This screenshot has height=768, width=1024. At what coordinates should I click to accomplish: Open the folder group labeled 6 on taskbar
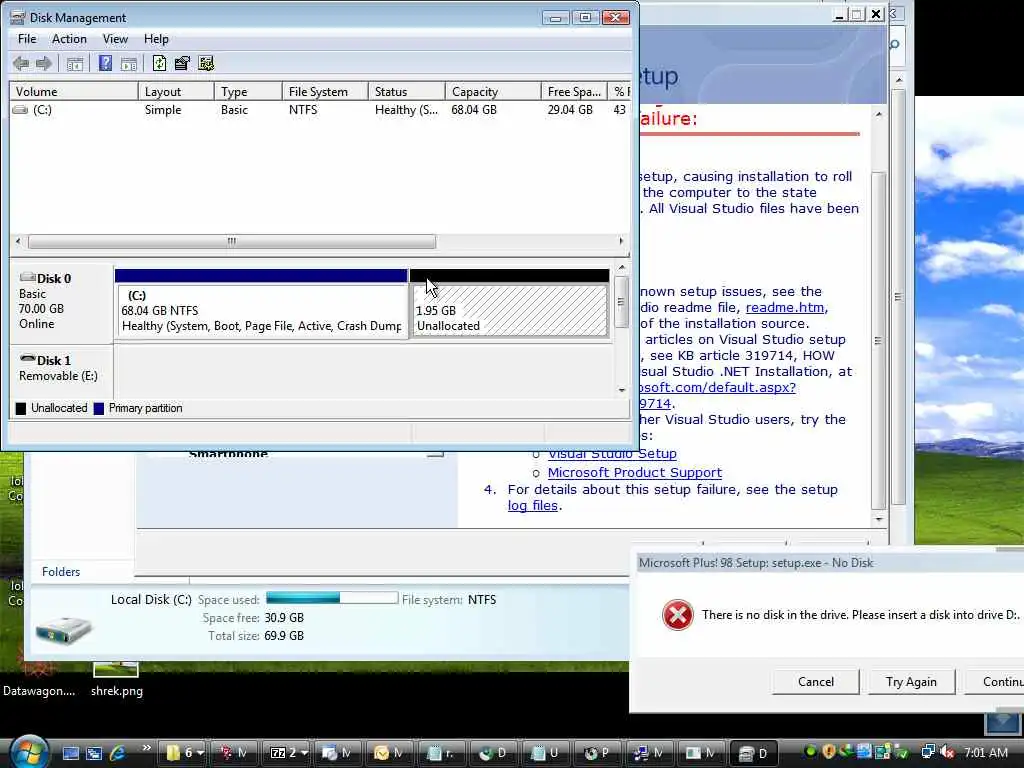(184, 753)
